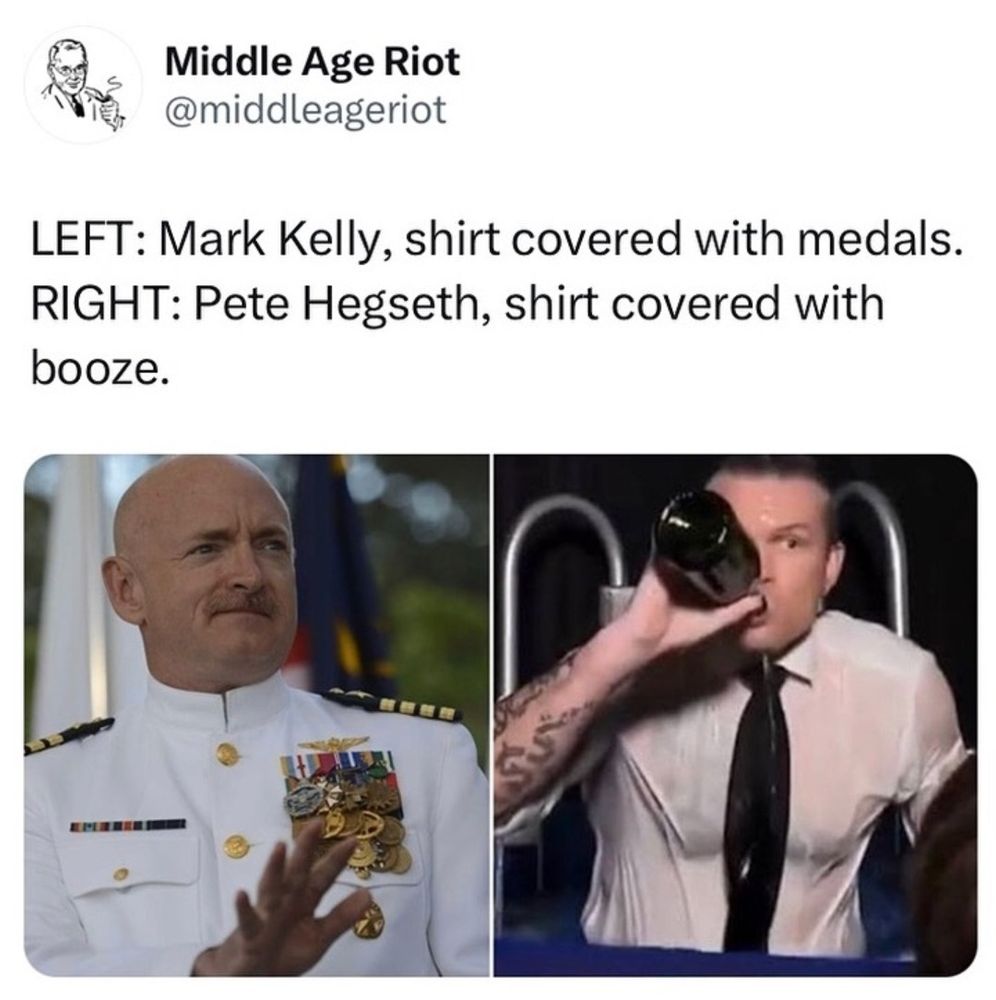The width and height of the screenshot is (996, 1000).
Task: Click the Middle Age Riot display name
Action: point(312,62)
